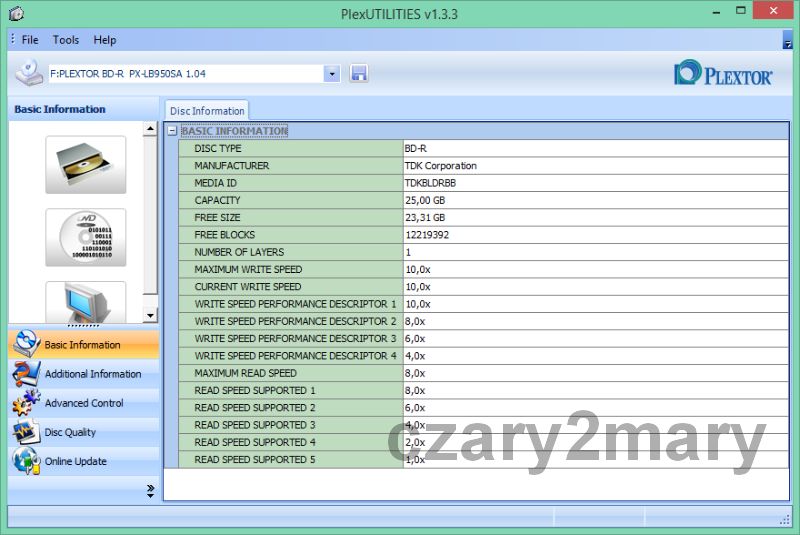Click the sidebar configure buttons chevron

(151, 491)
